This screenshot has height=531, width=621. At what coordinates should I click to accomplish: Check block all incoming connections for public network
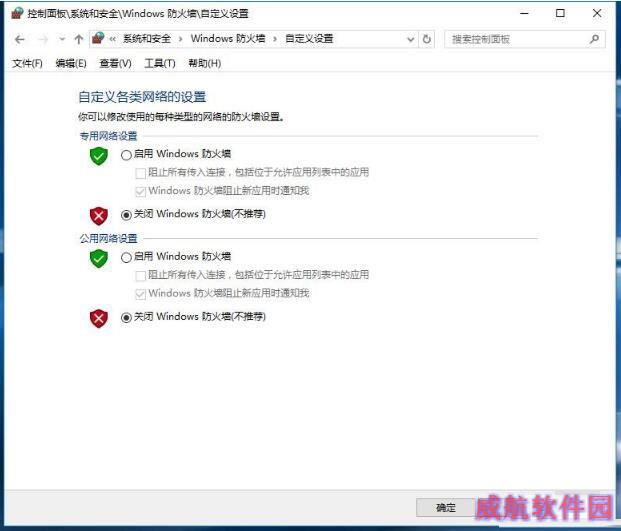[140, 276]
